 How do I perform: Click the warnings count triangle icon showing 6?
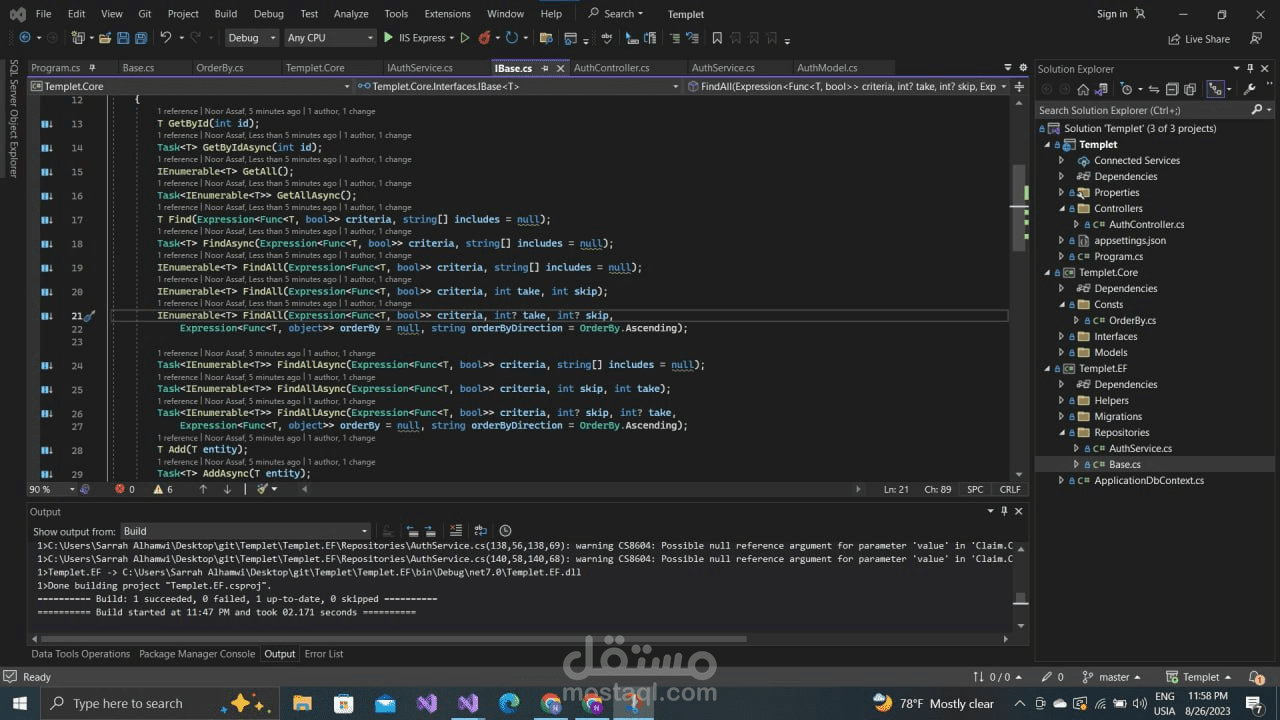(158, 489)
